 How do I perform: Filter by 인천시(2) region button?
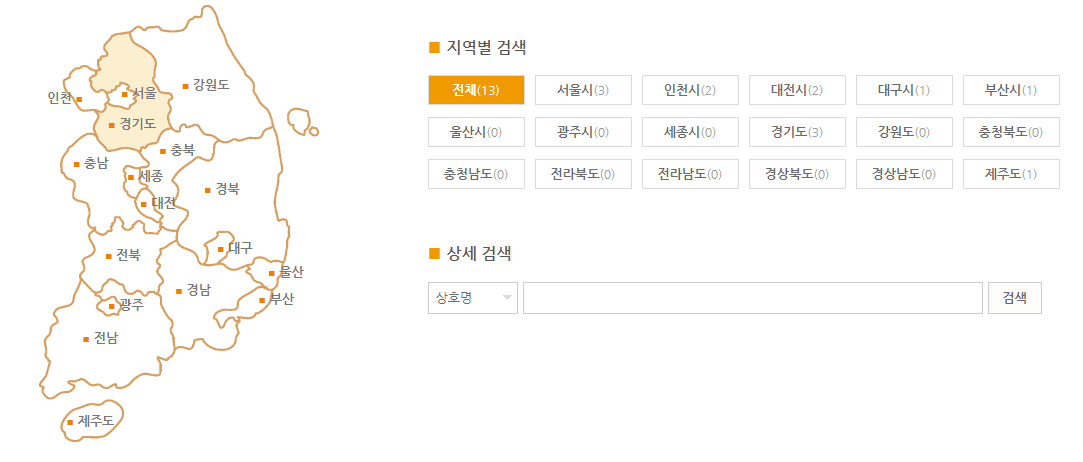(x=690, y=90)
